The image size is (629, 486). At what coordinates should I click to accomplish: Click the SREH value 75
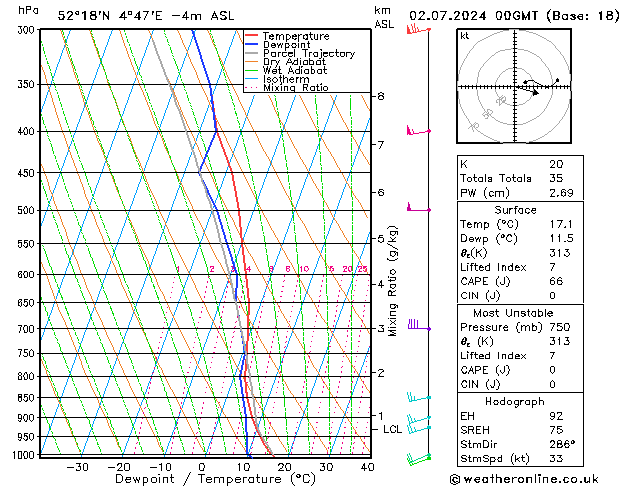556,430
